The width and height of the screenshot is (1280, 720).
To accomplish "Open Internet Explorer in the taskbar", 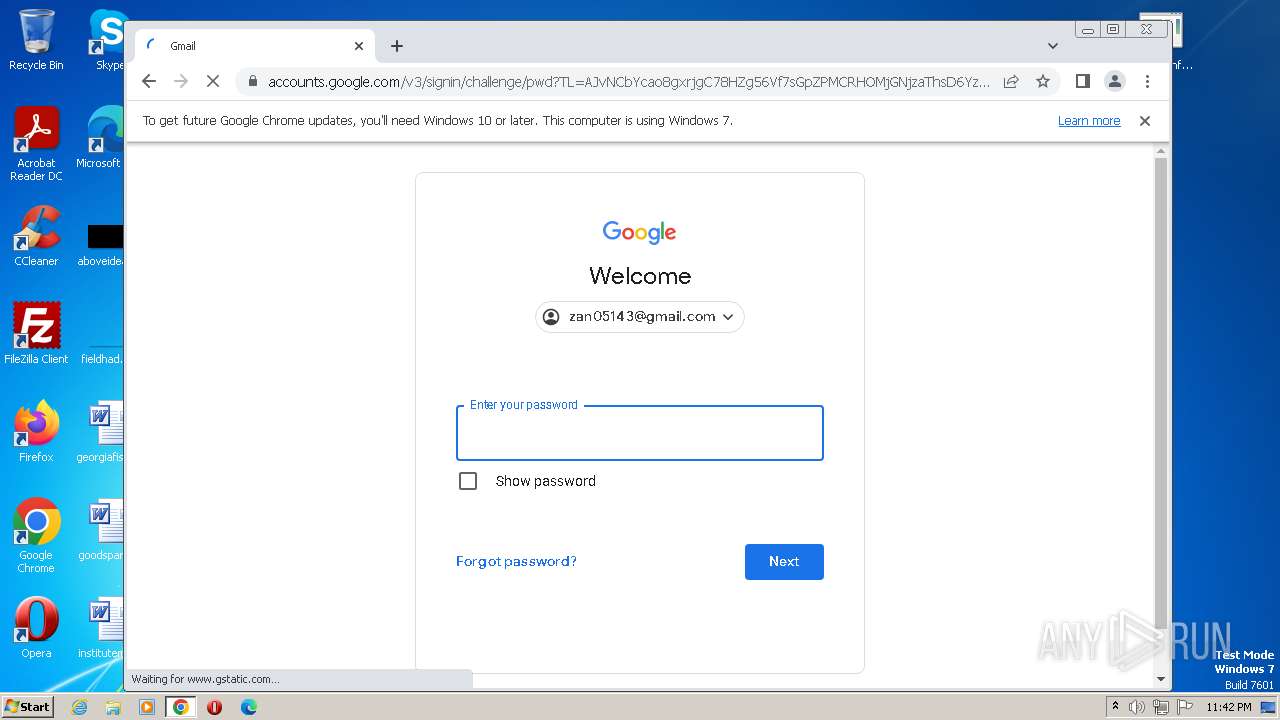I will 79,707.
